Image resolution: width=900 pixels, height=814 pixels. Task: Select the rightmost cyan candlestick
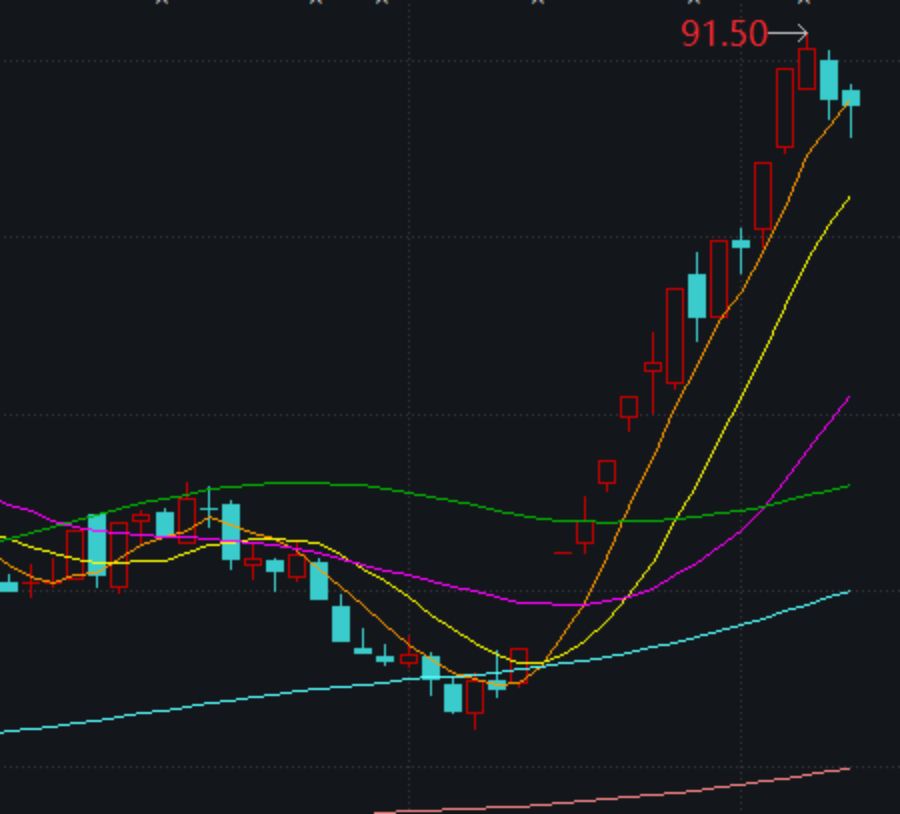point(851,98)
